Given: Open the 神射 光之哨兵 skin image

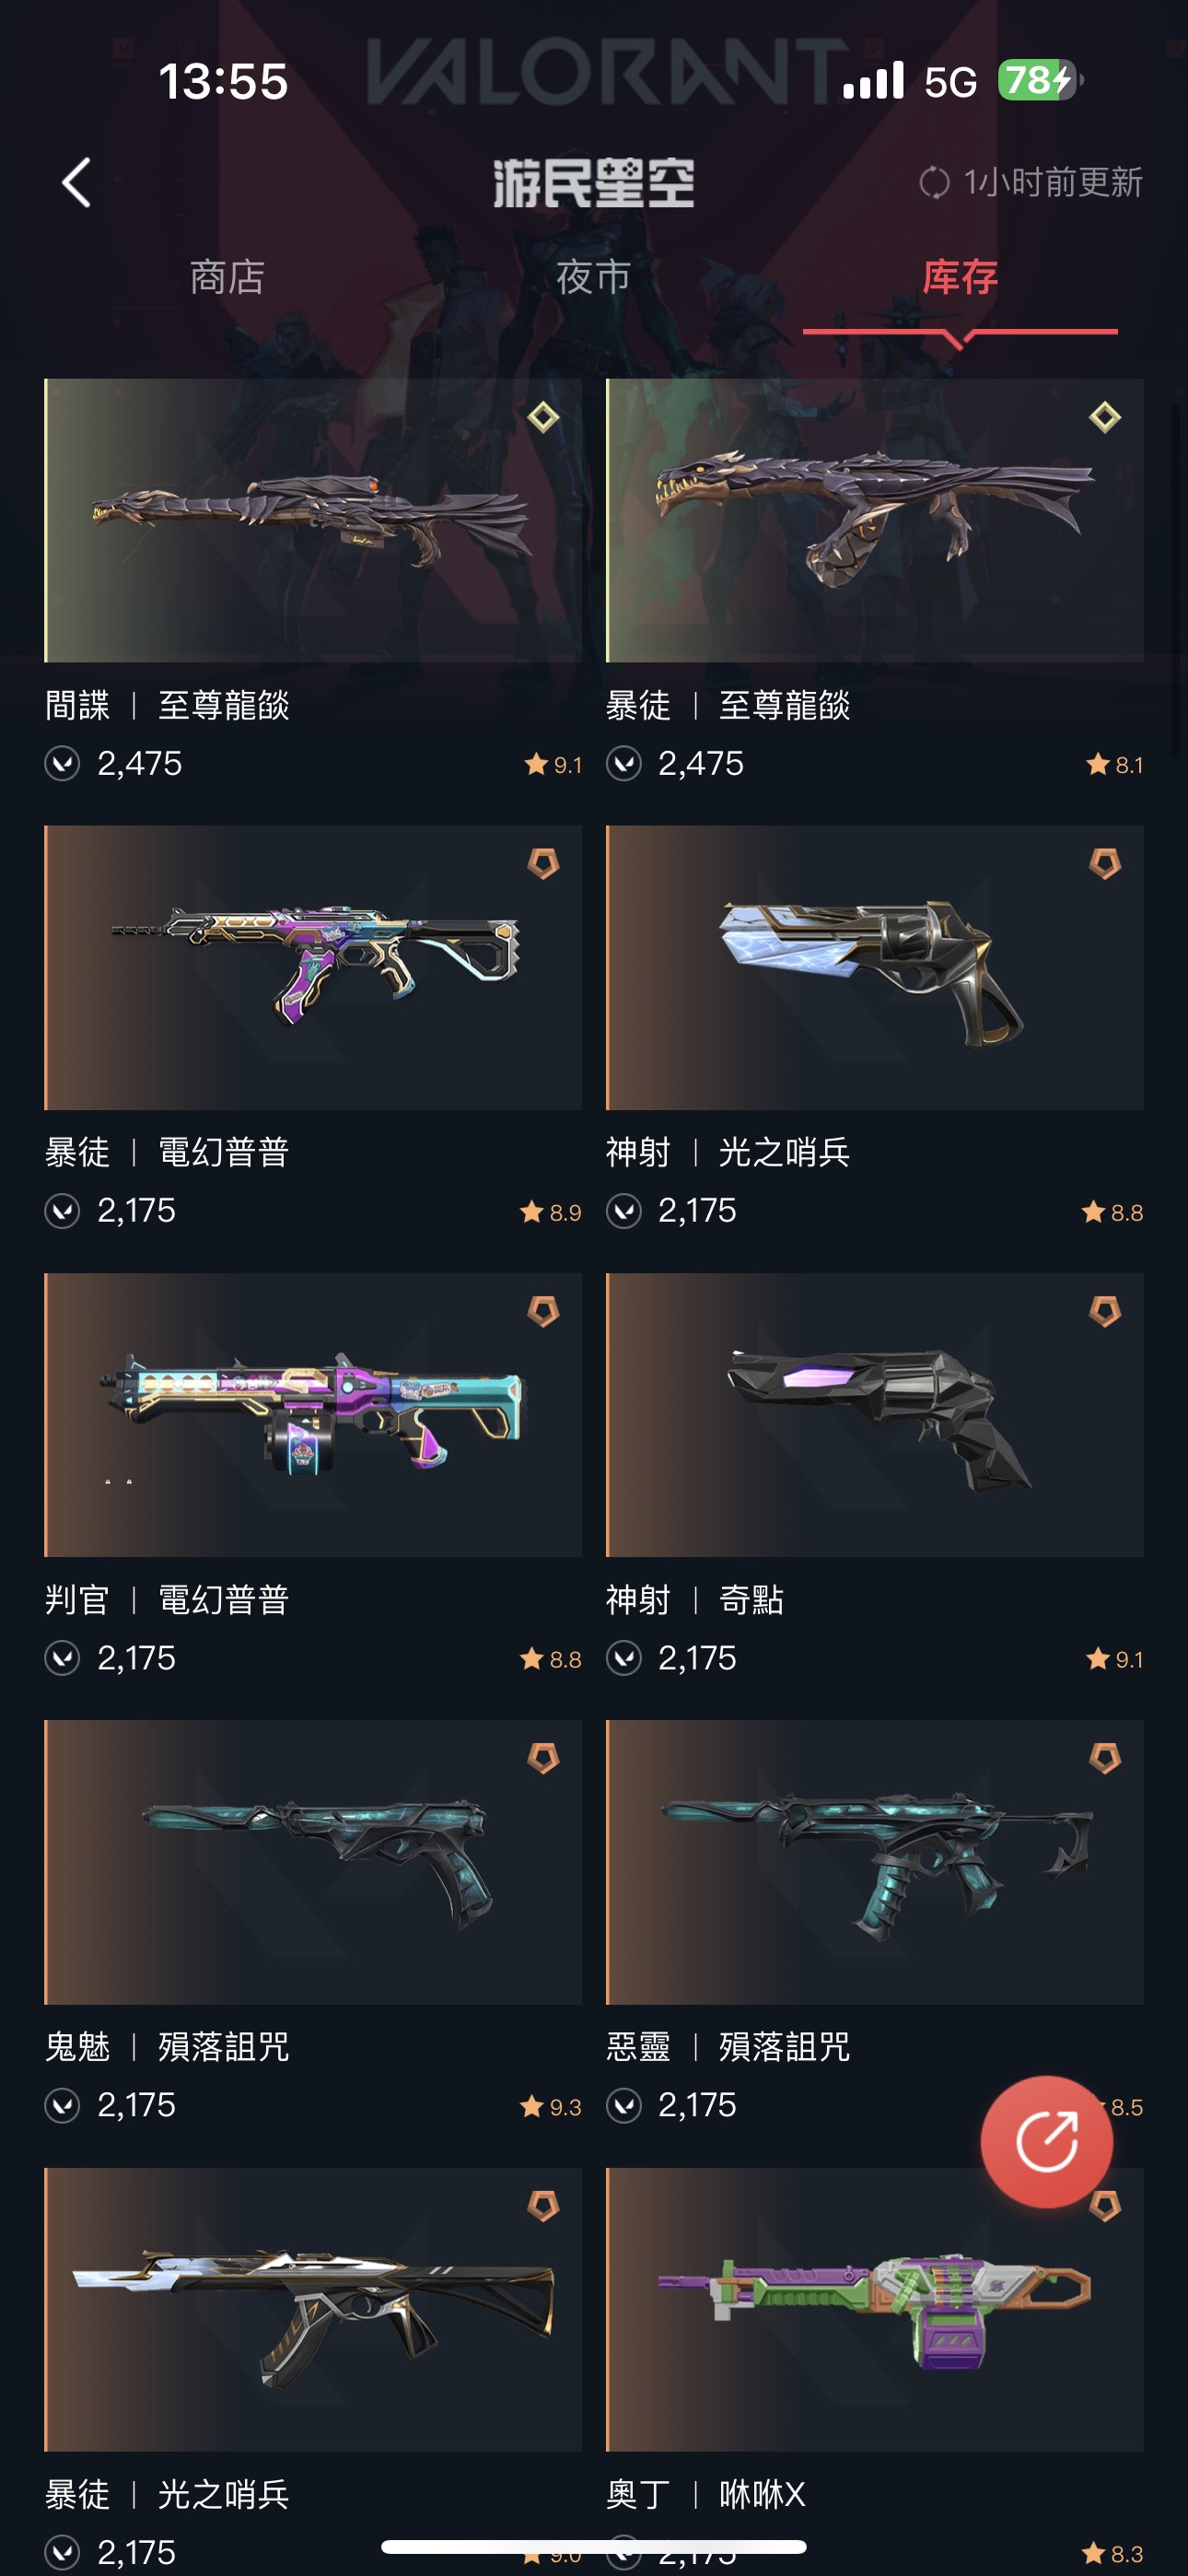Looking at the screenshot, I should tap(874, 967).
